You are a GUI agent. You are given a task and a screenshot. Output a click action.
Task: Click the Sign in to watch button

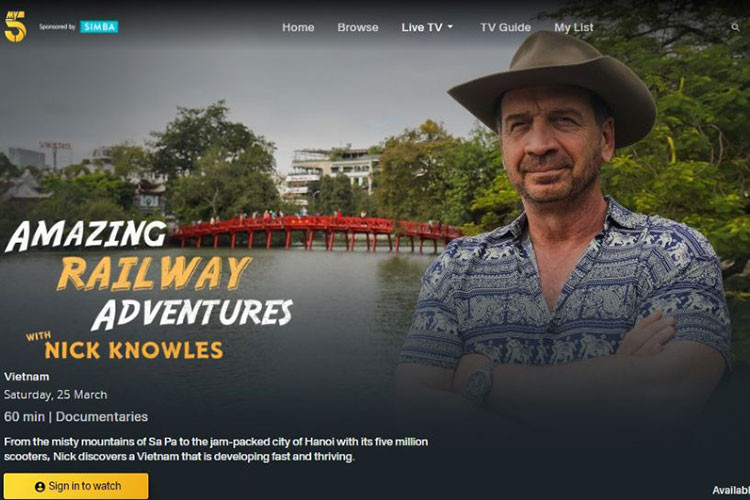pos(76,486)
